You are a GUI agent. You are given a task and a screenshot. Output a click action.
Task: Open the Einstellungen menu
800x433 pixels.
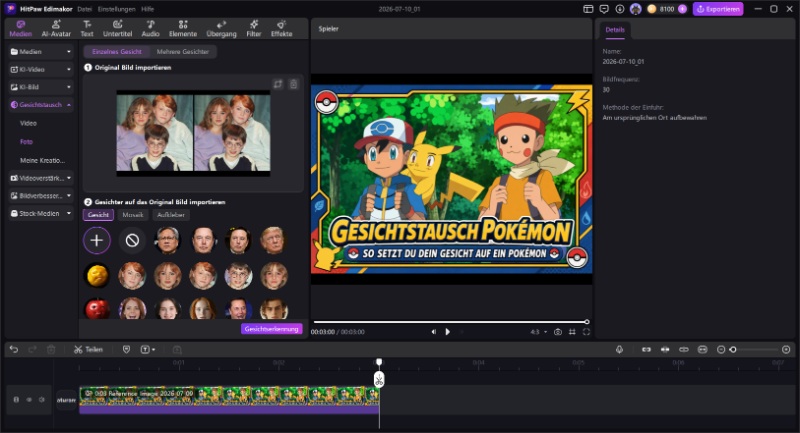pyautogui.click(x=116, y=9)
